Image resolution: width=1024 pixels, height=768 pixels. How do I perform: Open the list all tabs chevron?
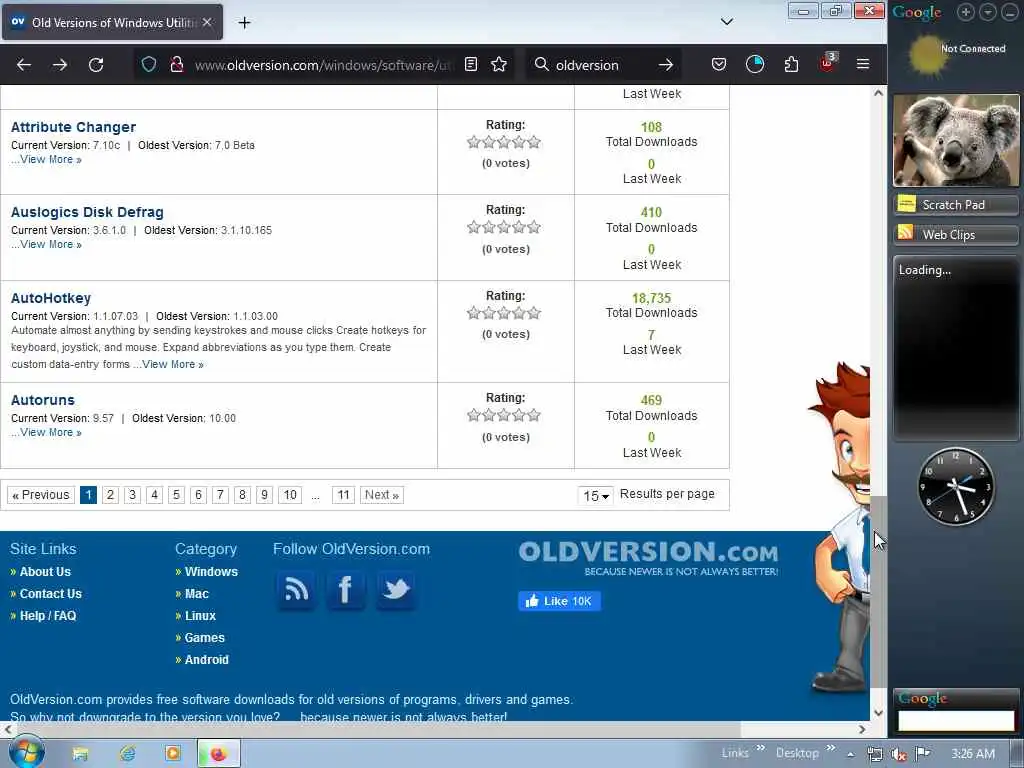(727, 22)
